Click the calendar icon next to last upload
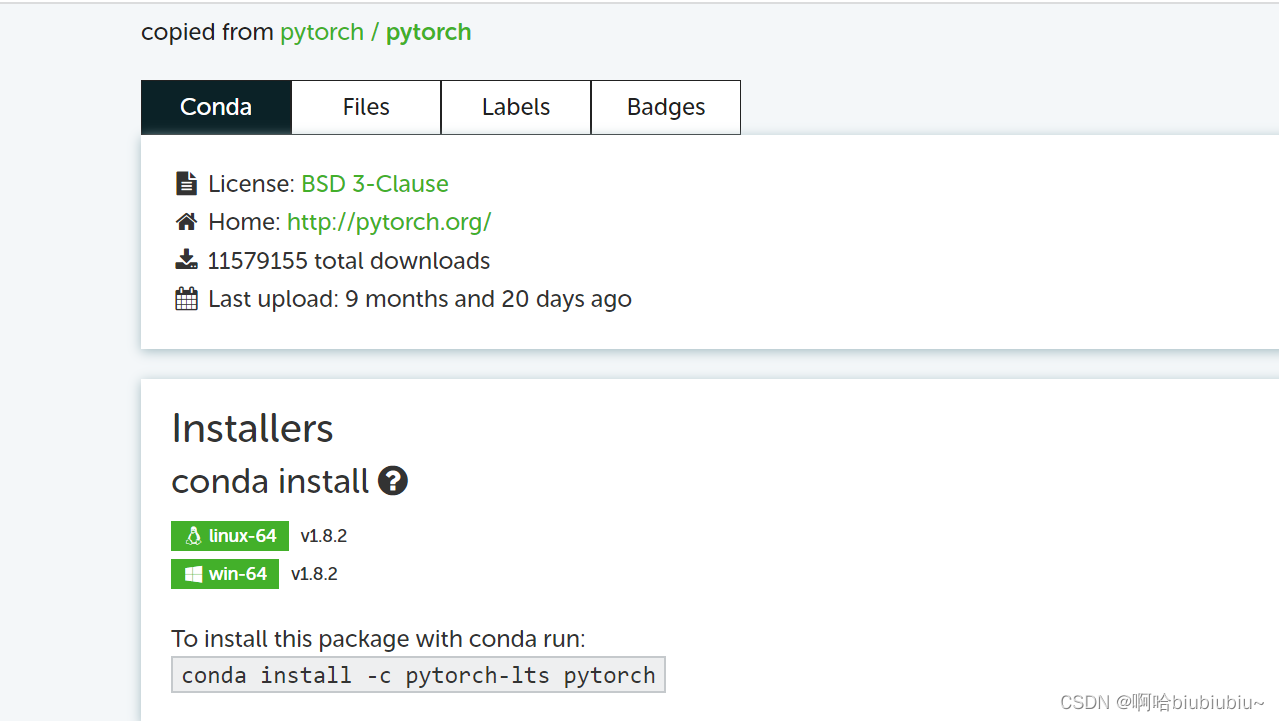This screenshot has width=1279, height=721. pos(186,297)
